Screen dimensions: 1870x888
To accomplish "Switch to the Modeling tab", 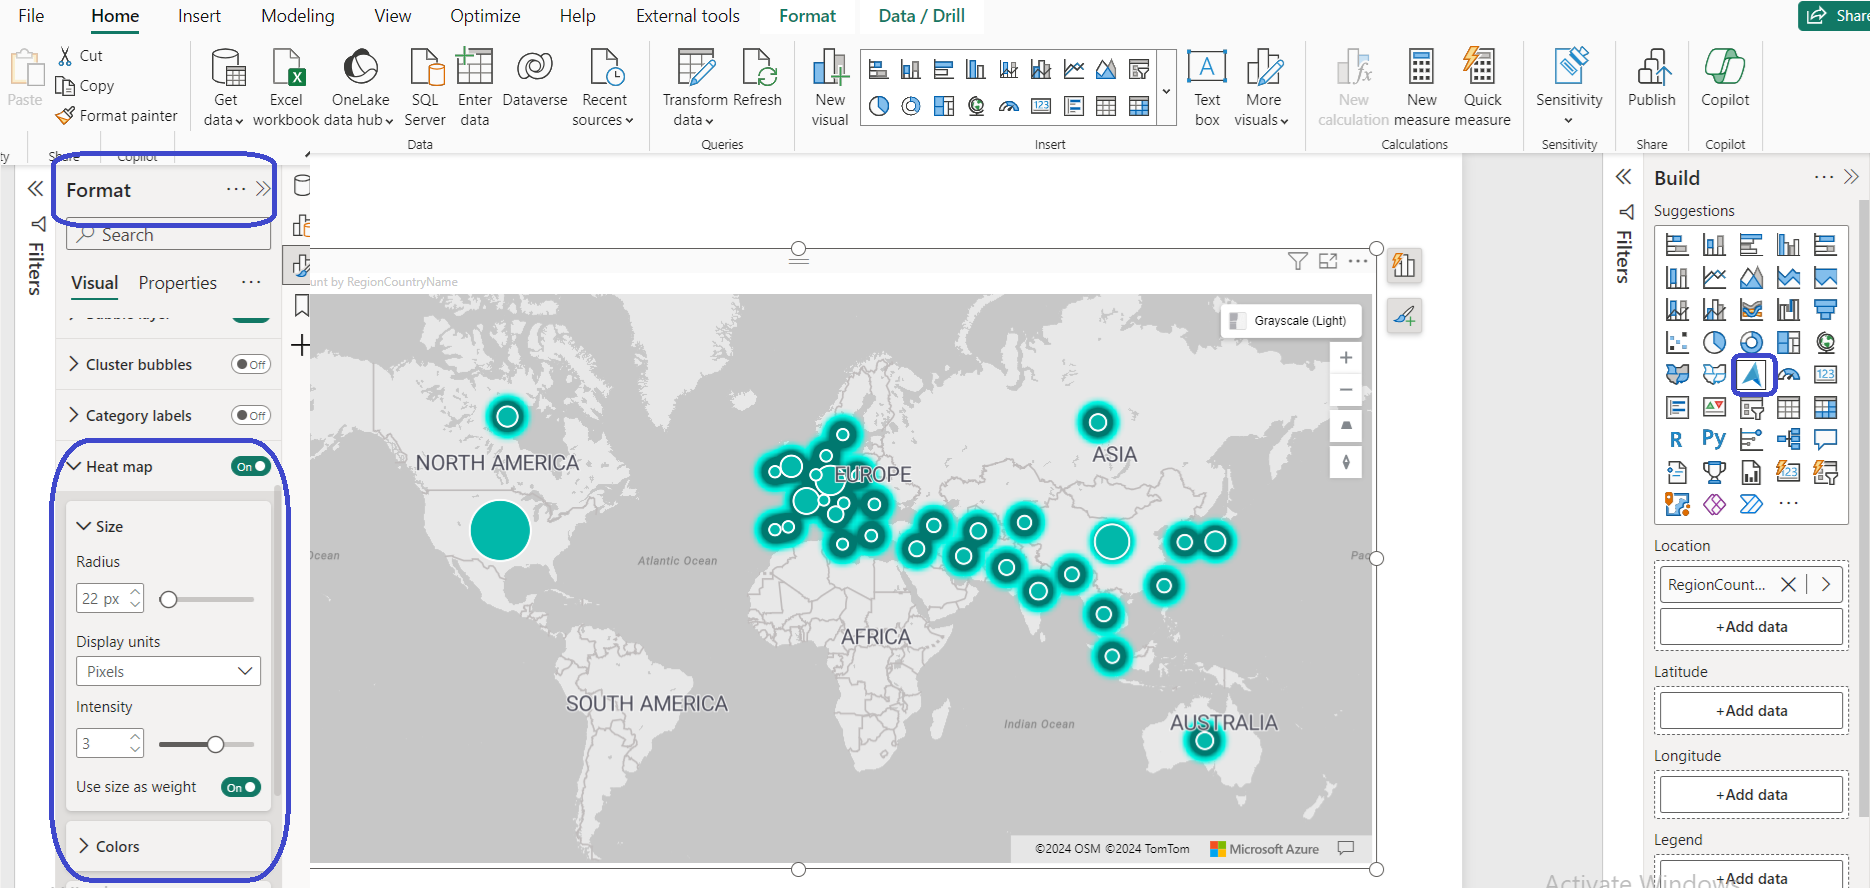I will tap(298, 16).
